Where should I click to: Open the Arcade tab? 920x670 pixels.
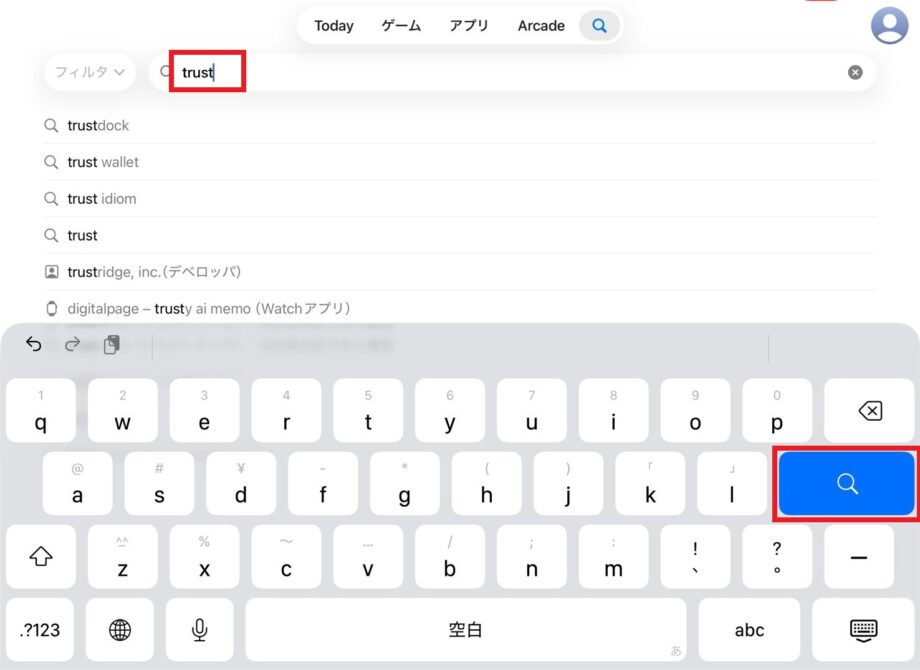541,26
